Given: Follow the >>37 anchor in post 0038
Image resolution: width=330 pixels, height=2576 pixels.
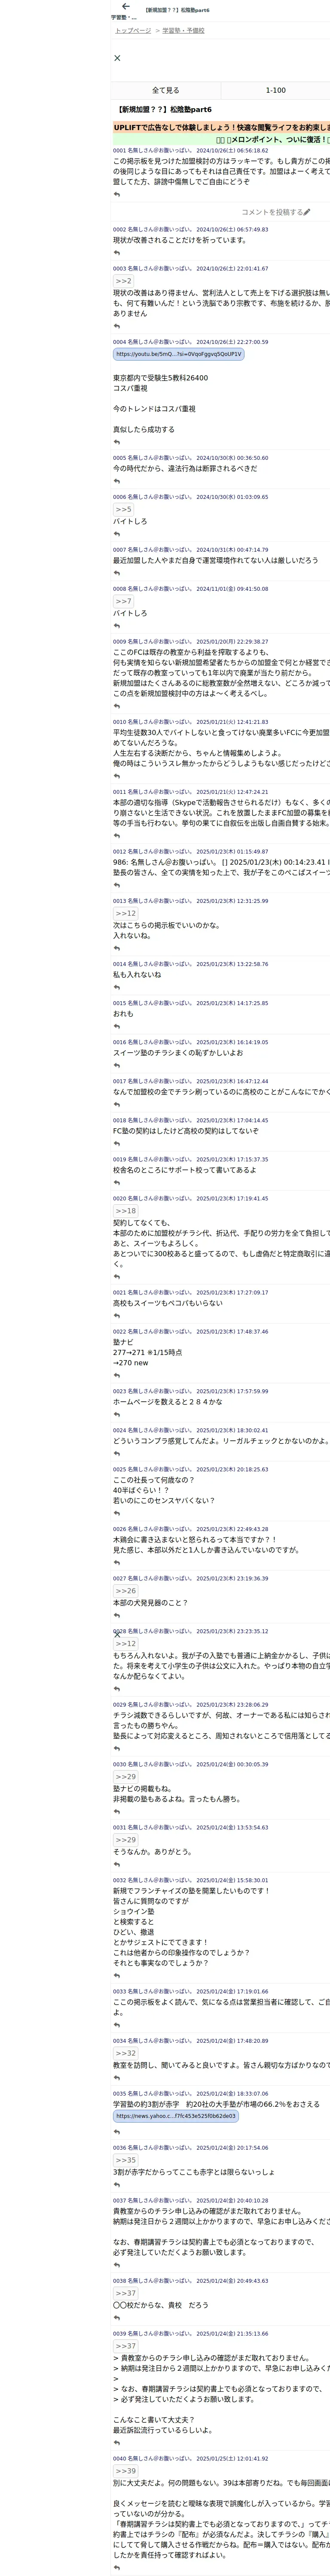Looking at the screenshot, I should (126, 2293).
